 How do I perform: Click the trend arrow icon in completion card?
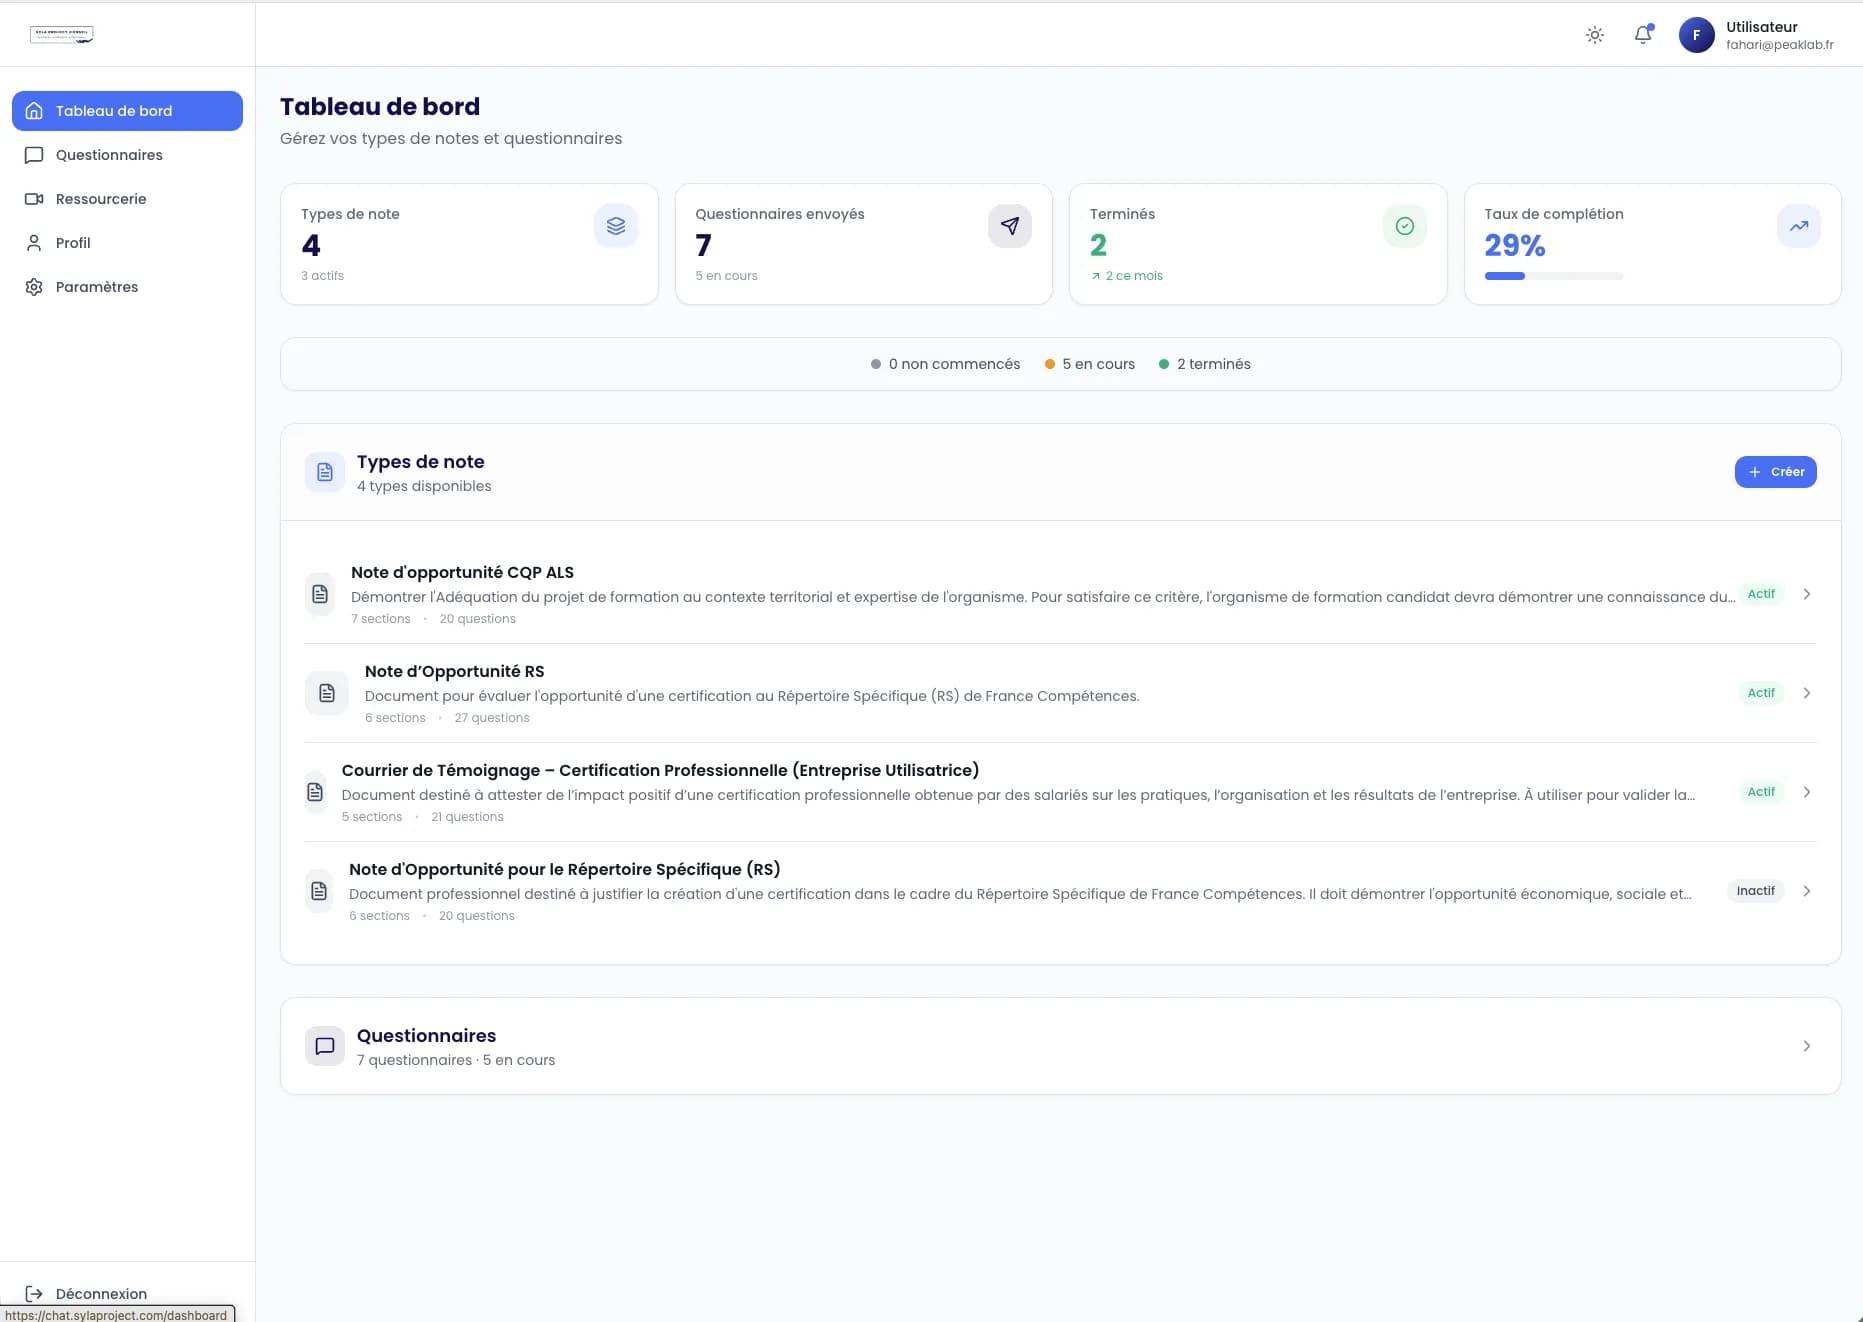1798,226
